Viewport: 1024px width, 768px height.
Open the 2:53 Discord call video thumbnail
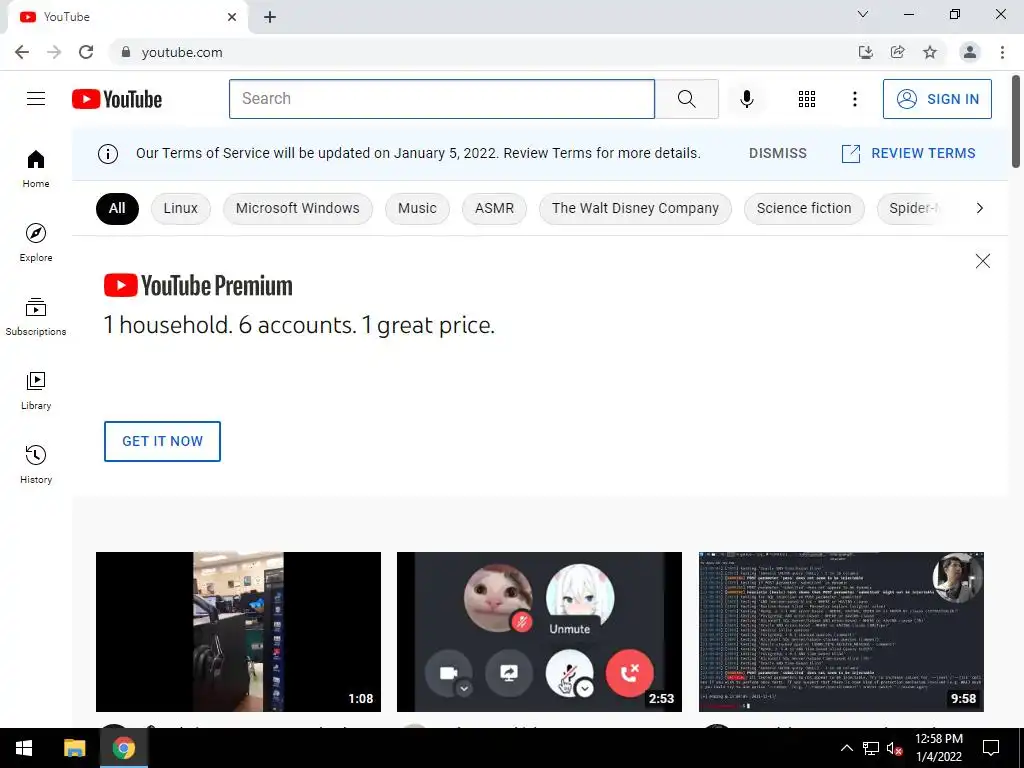coord(539,632)
